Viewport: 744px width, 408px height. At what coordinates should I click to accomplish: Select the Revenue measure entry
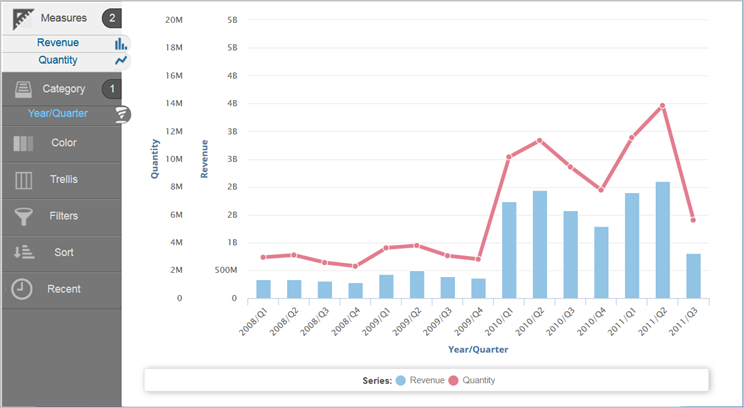coord(58,43)
